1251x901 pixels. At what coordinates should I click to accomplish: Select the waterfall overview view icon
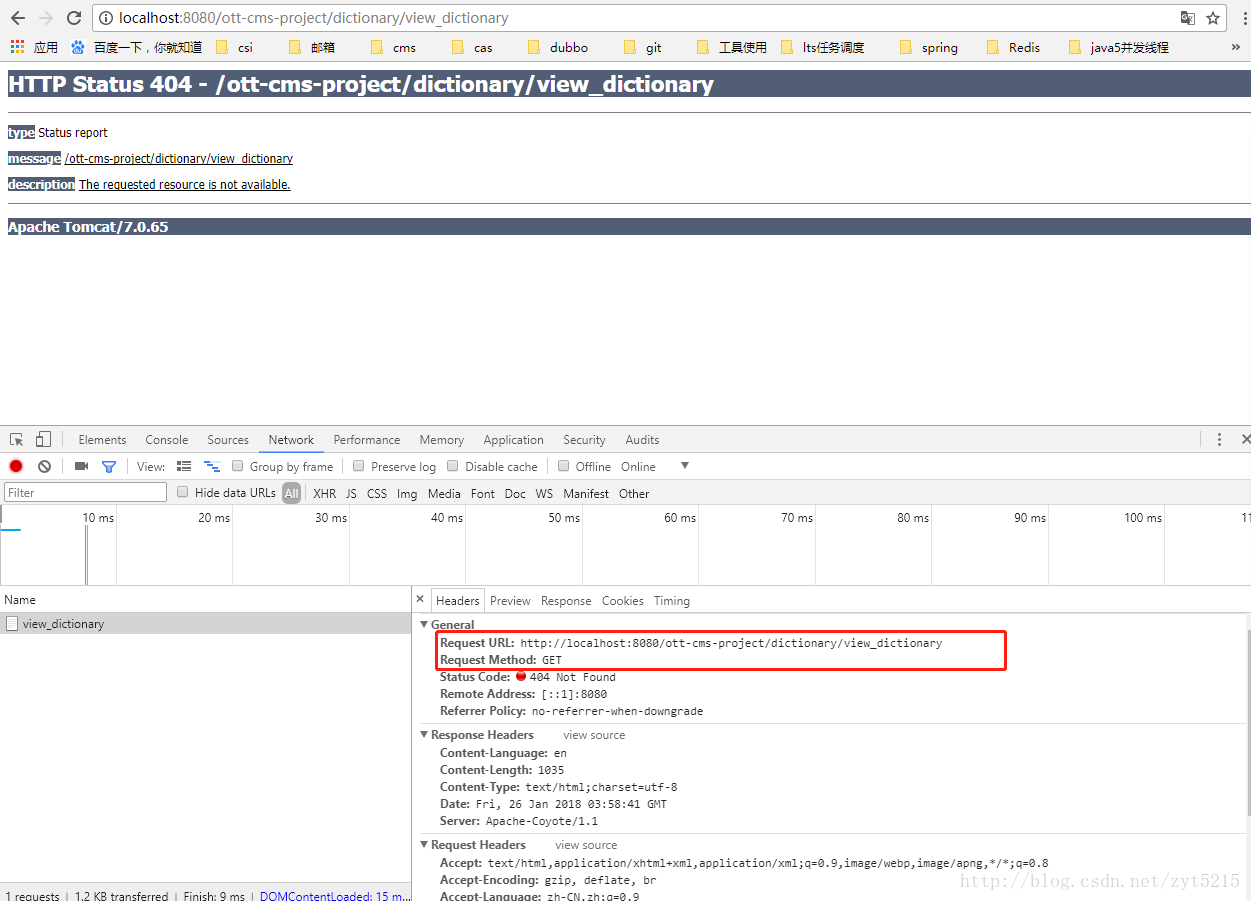(x=211, y=466)
